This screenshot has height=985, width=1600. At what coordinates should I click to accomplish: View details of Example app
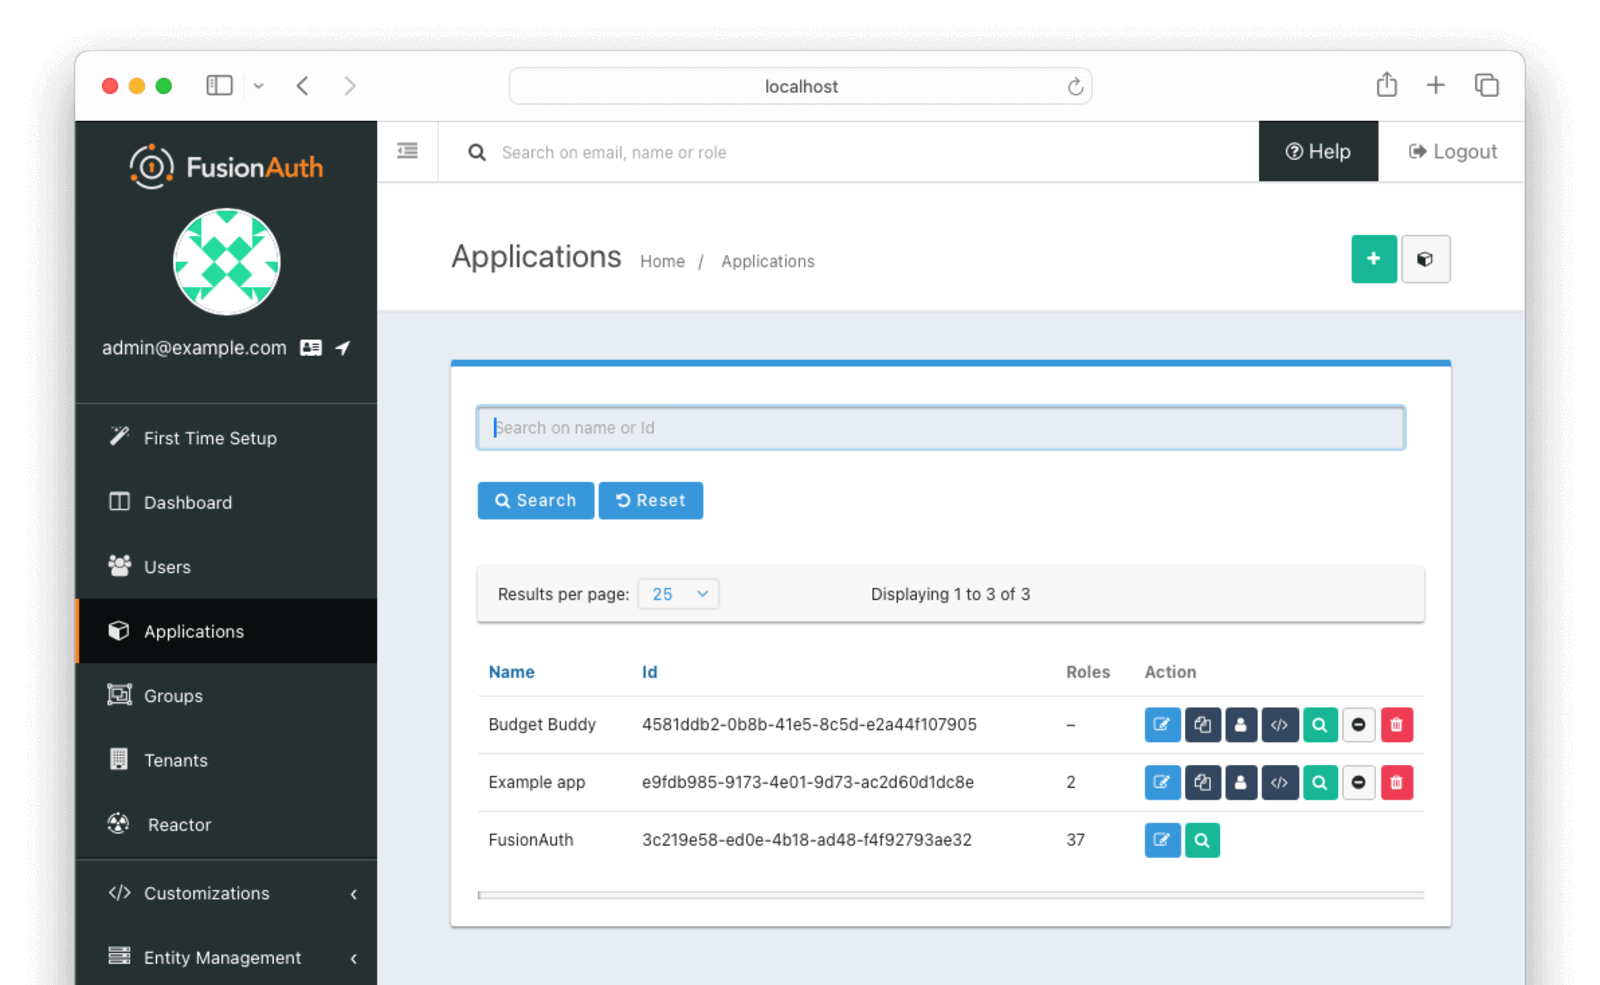pyautogui.click(x=1320, y=783)
